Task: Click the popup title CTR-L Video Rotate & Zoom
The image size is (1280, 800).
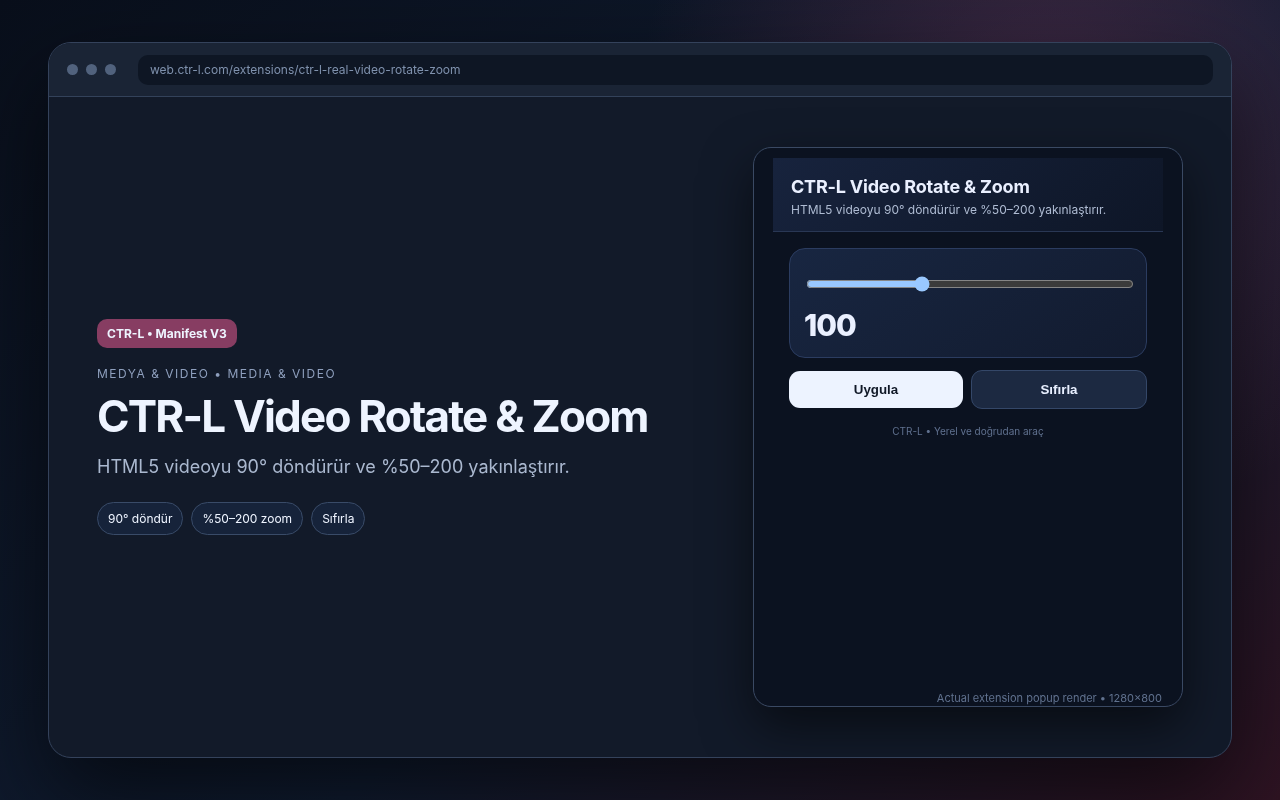Action: click(x=910, y=187)
